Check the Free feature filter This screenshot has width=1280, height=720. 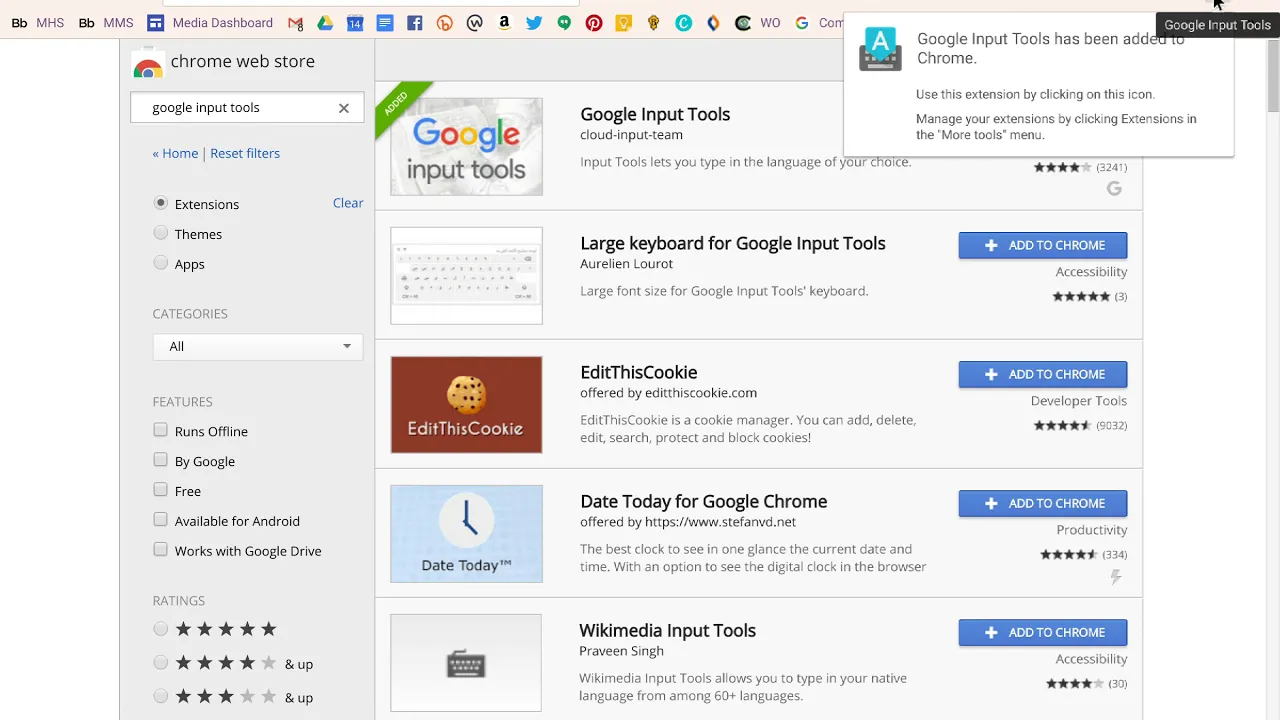click(160, 490)
